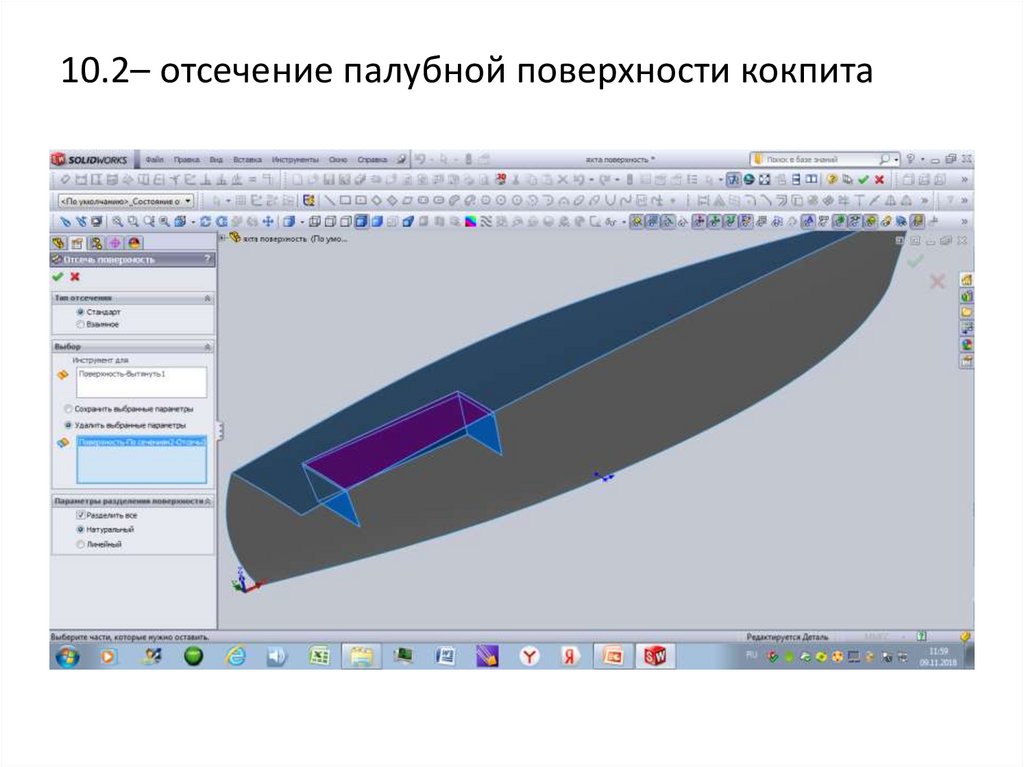Toggle Разделить все checkbox
This screenshot has width=1024, height=767.
[81, 515]
